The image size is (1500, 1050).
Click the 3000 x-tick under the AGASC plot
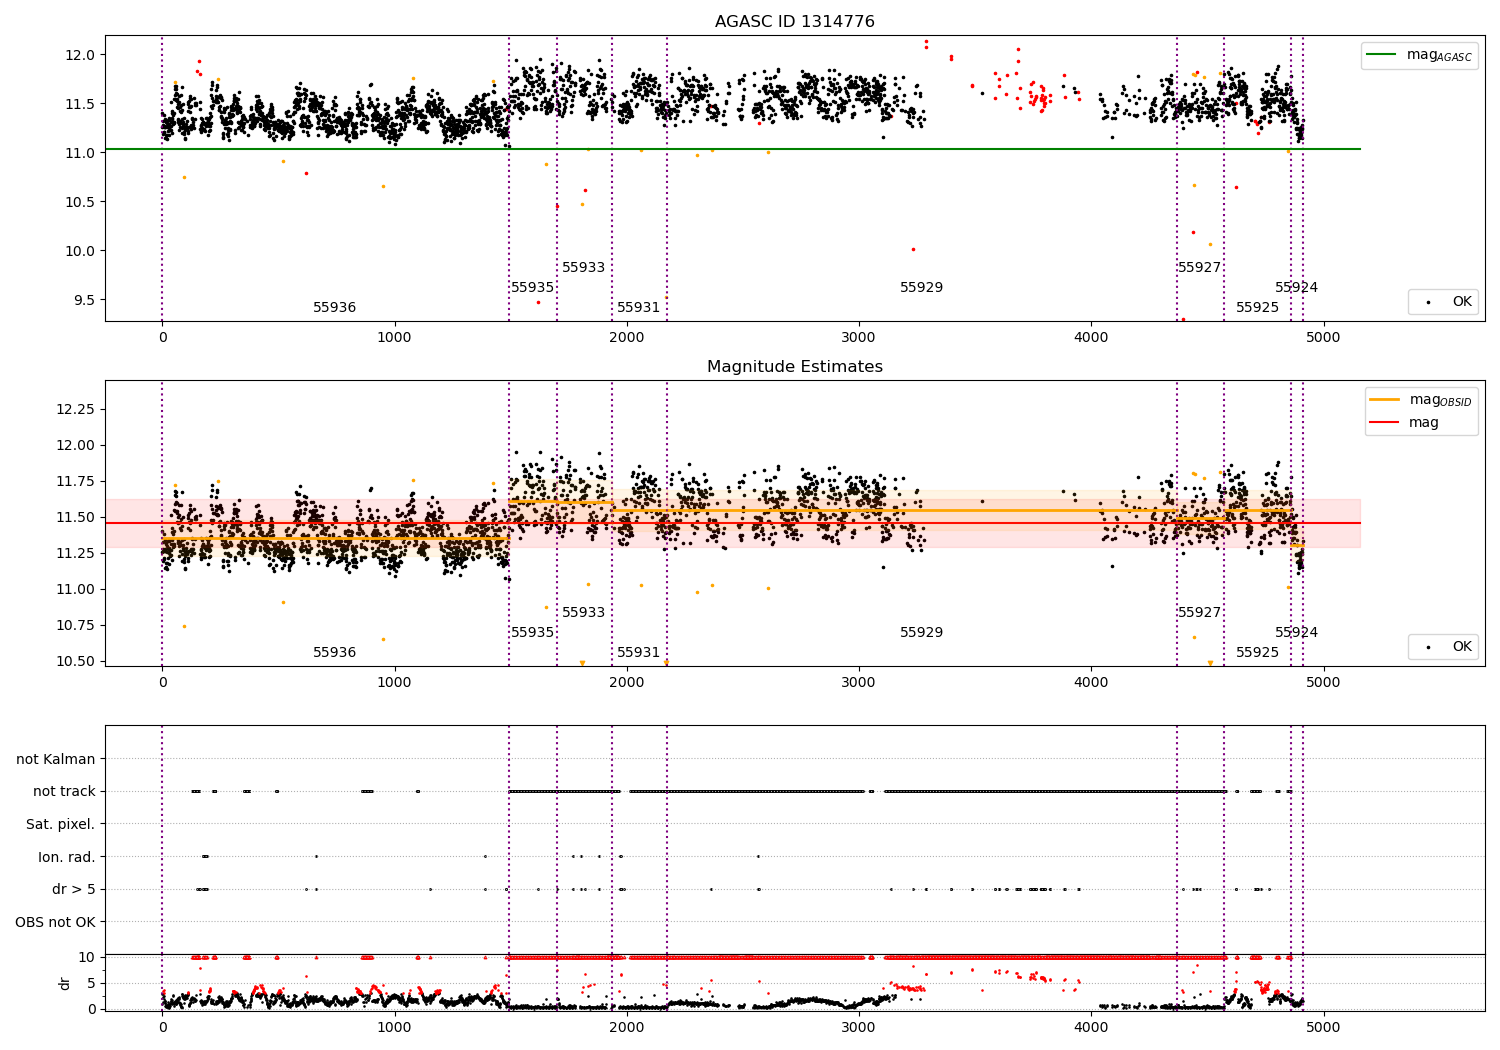tap(859, 337)
